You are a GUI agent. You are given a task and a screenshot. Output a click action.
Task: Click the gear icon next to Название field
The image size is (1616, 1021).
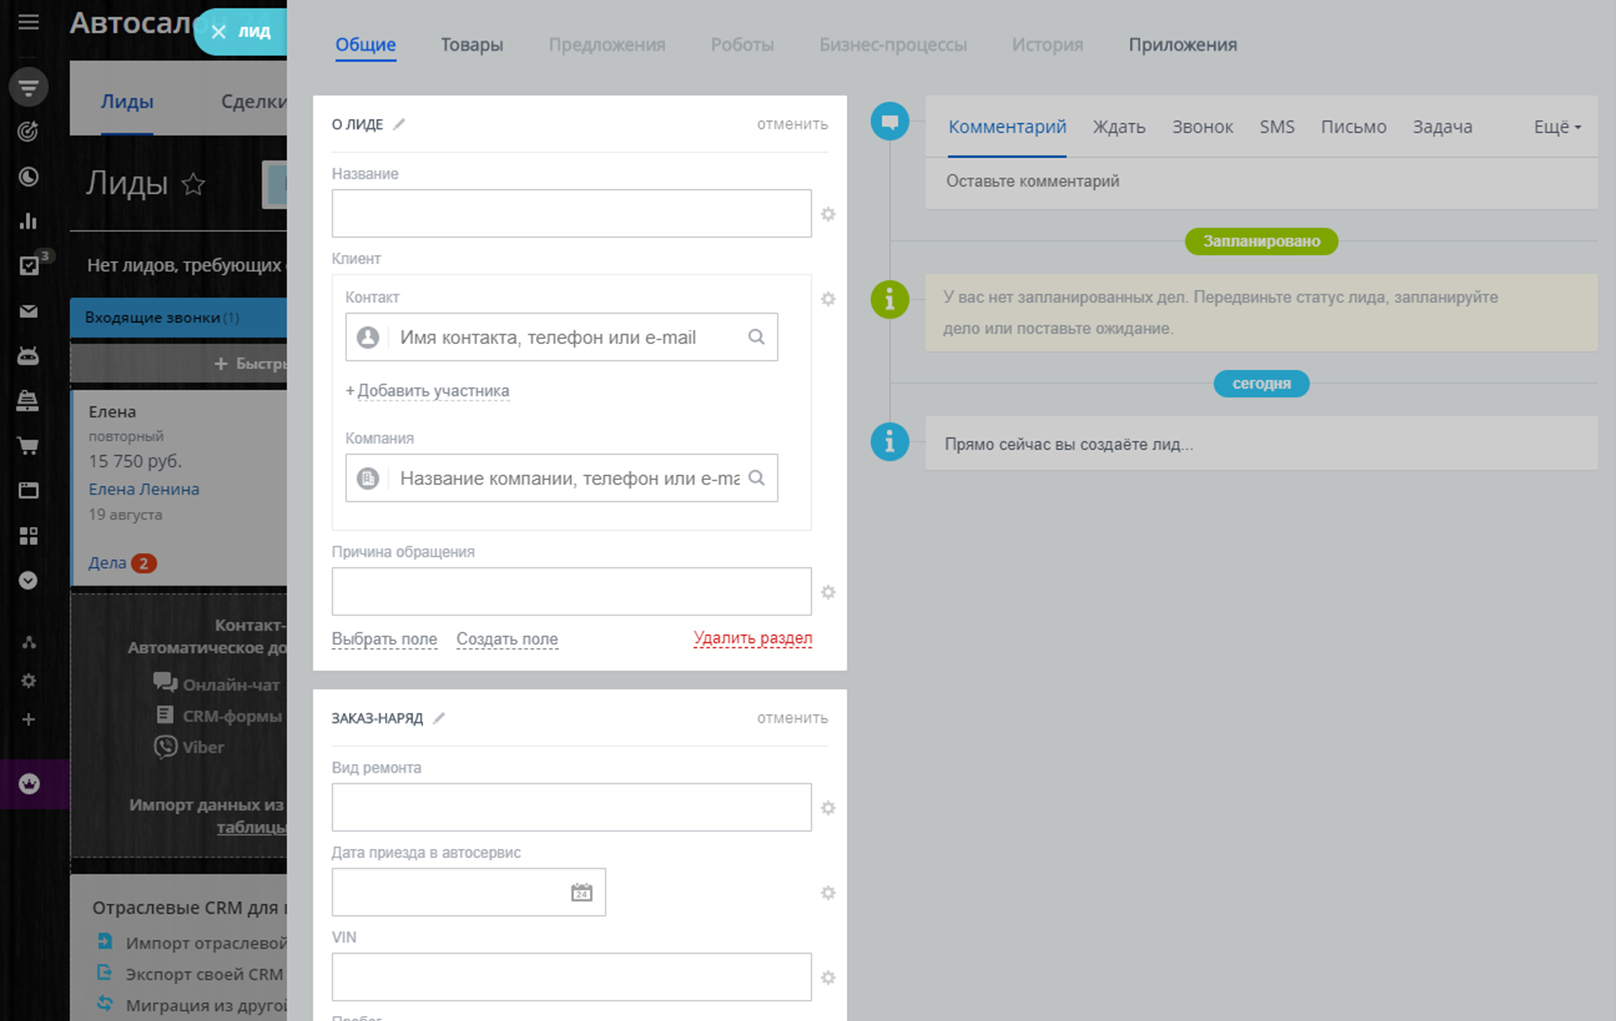[x=828, y=214]
